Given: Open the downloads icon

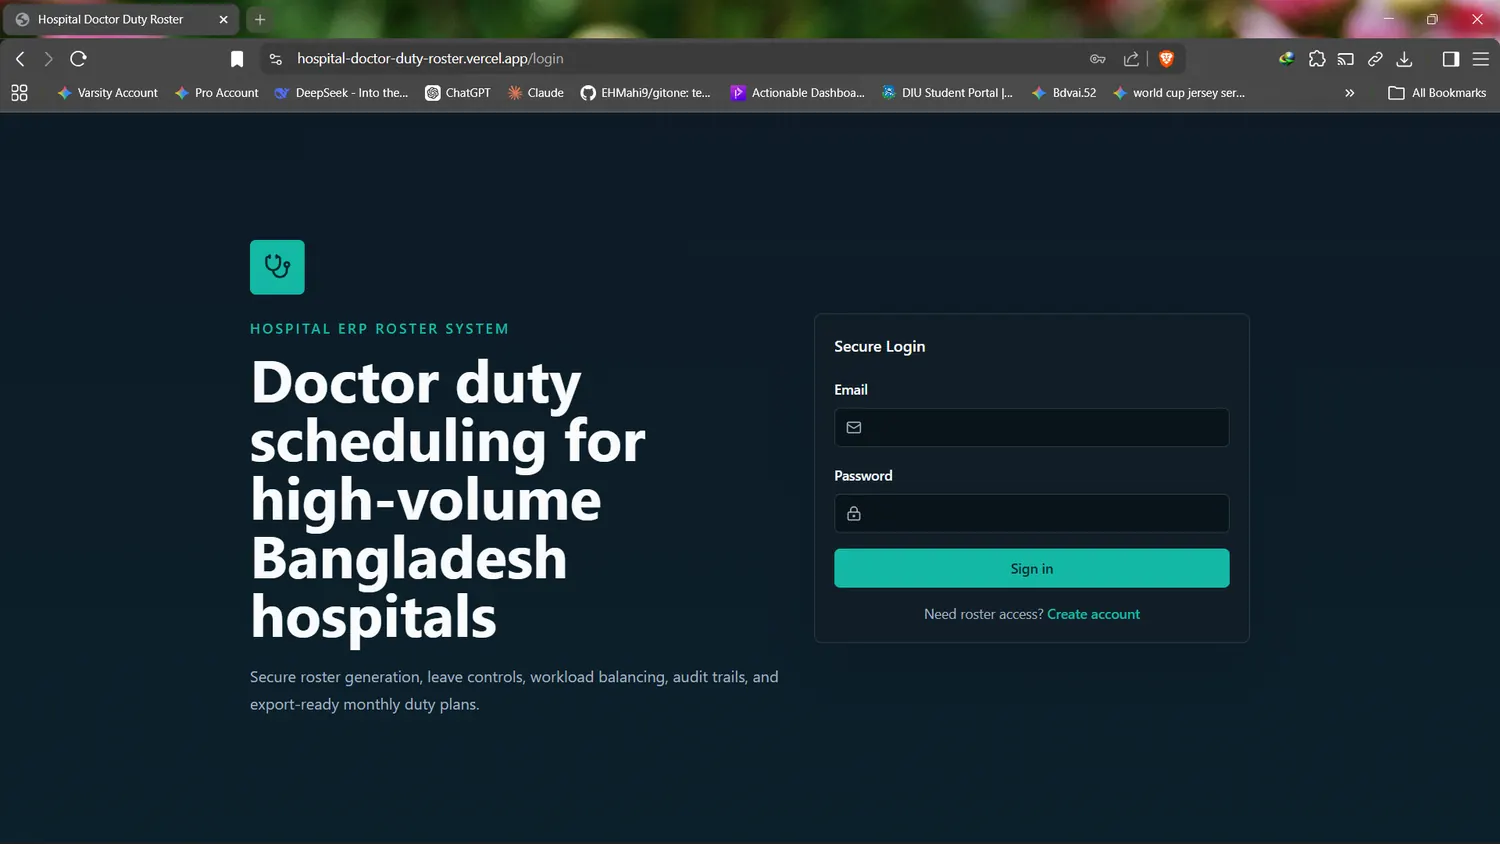Looking at the screenshot, I should click(x=1404, y=59).
